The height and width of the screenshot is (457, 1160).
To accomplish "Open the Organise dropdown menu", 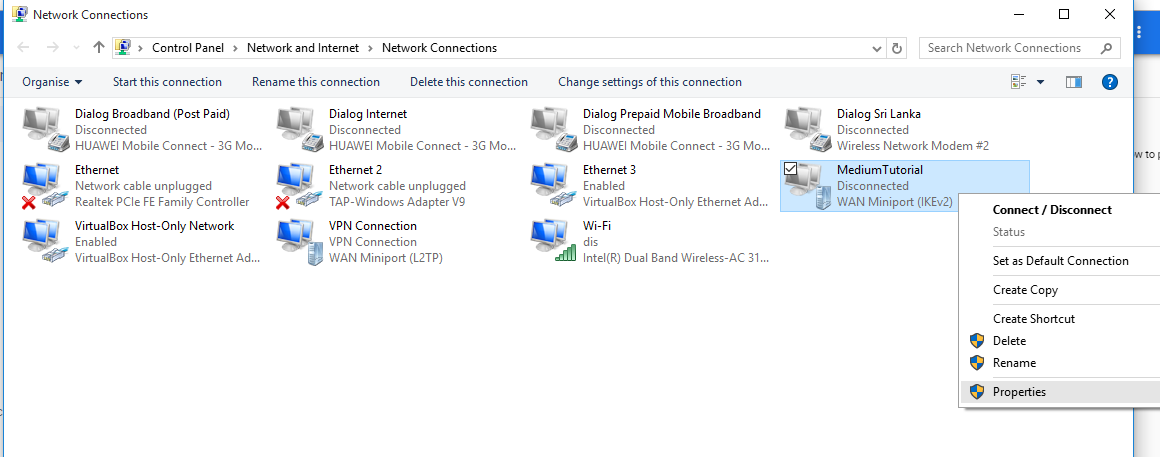I will point(52,82).
